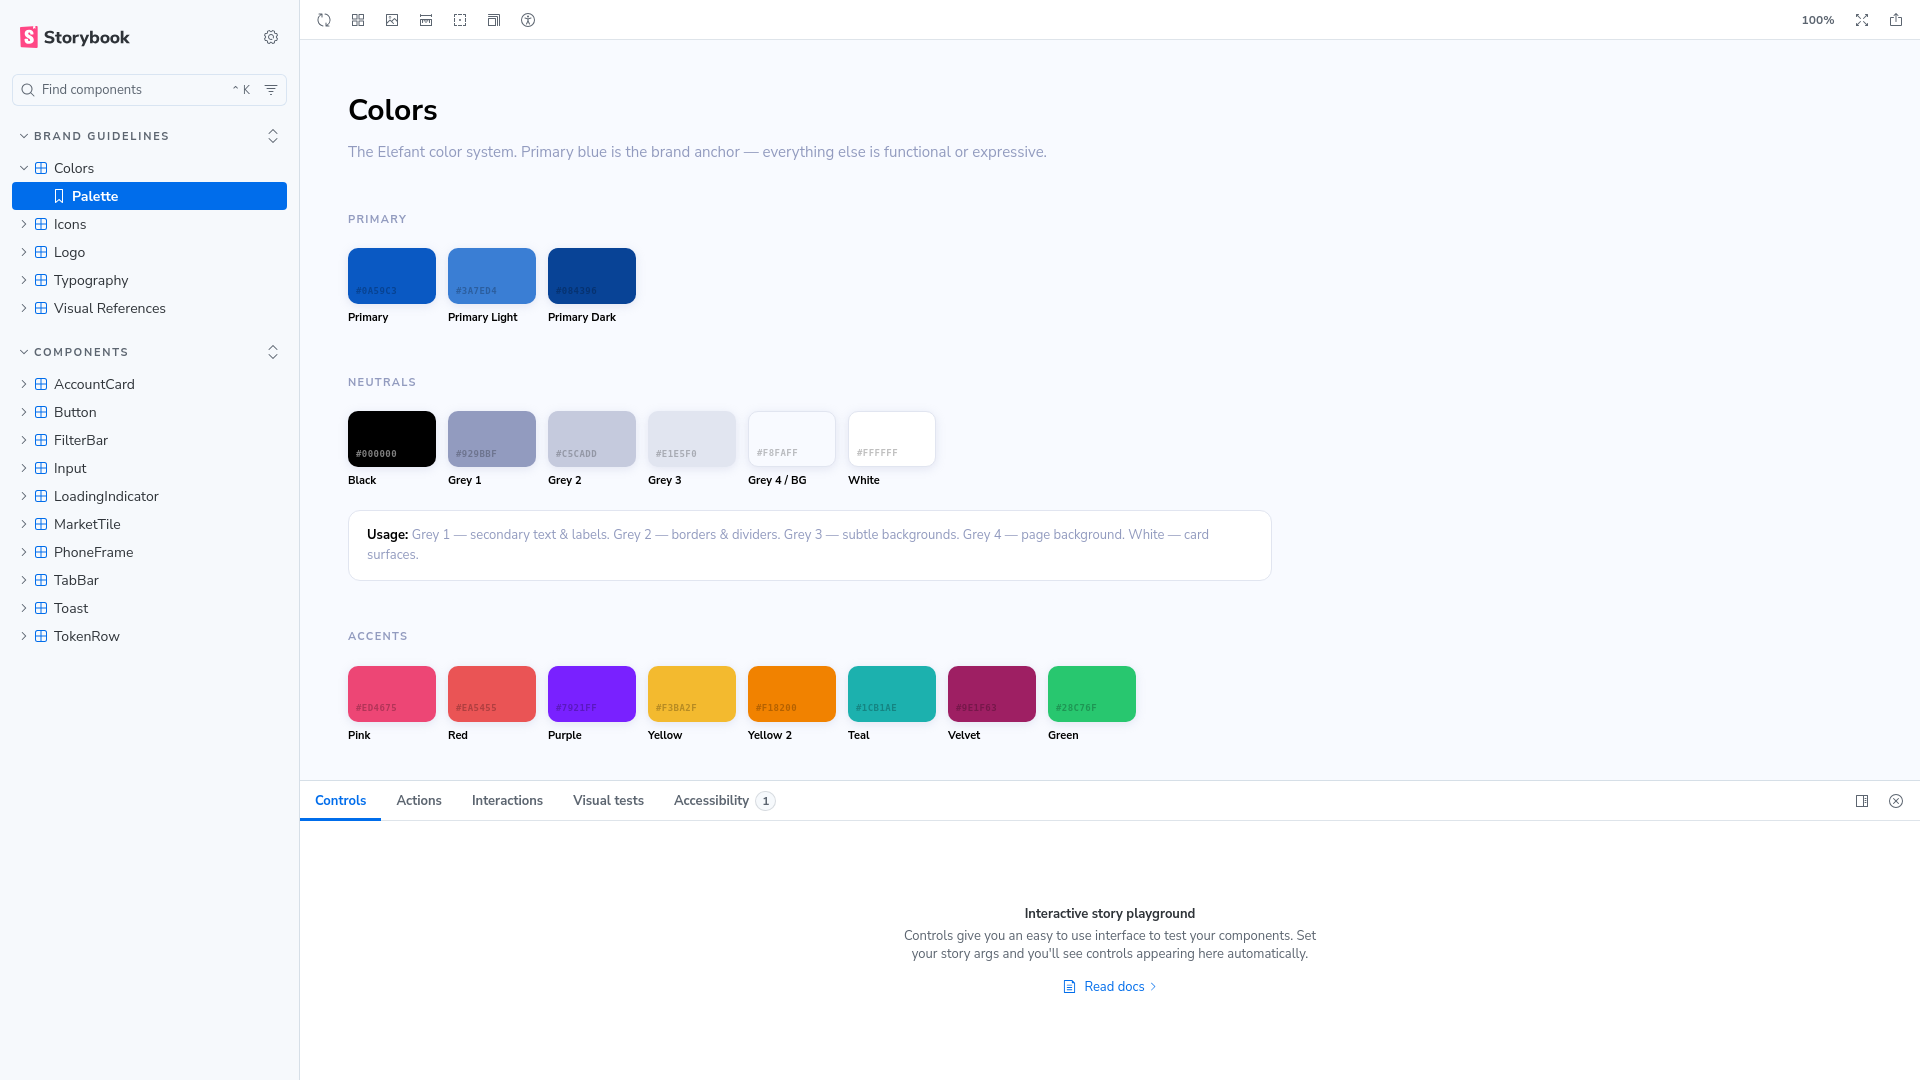Click the Primary Dark swatch
Image resolution: width=1920 pixels, height=1080 pixels.
pos(592,276)
